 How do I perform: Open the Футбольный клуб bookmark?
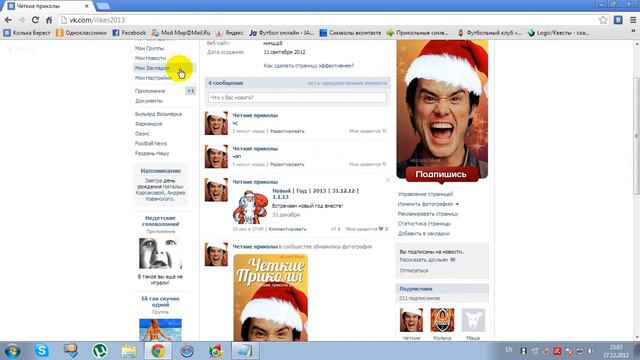pyautogui.click(x=489, y=33)
